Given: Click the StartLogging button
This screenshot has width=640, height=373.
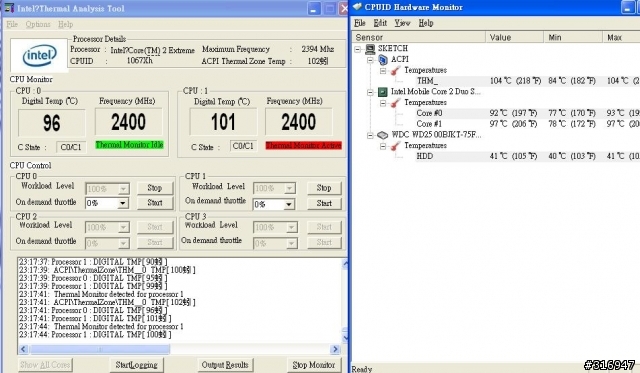Looking at the screenshot, I should point(136,365).
